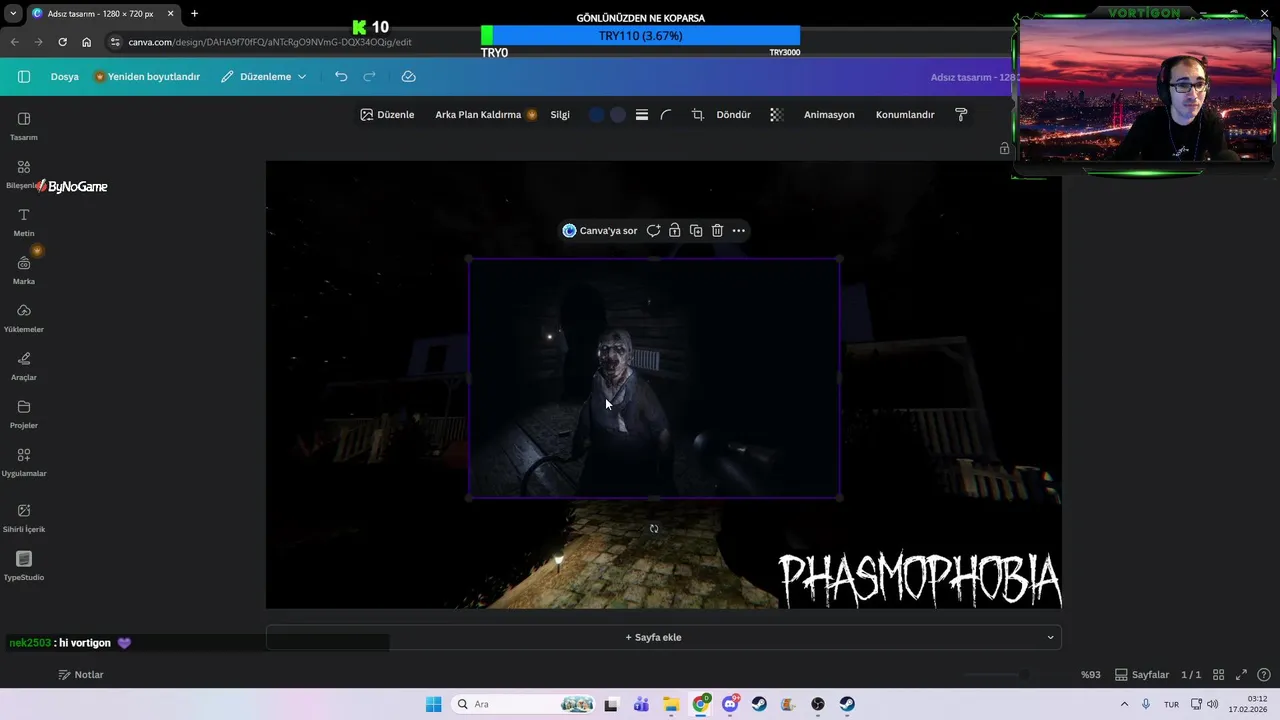Click the Düzenle image edit button
The height and width of the screenshot is (720, 1280).
(387, 115)
